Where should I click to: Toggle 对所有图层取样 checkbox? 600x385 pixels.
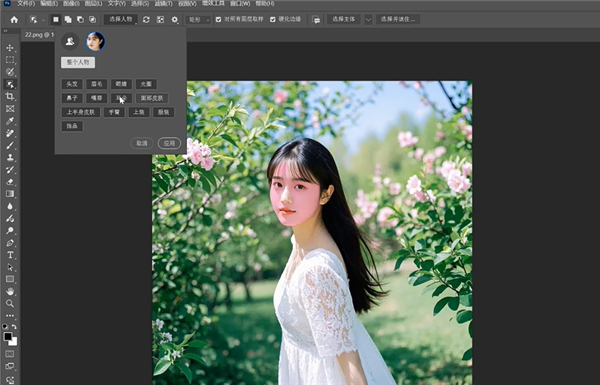218,20
